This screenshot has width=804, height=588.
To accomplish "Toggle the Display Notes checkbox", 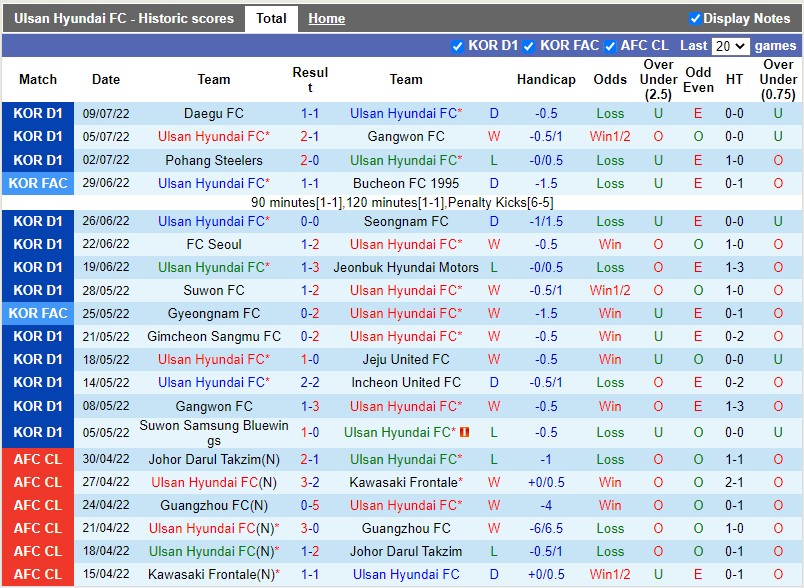I will point(695,19).
